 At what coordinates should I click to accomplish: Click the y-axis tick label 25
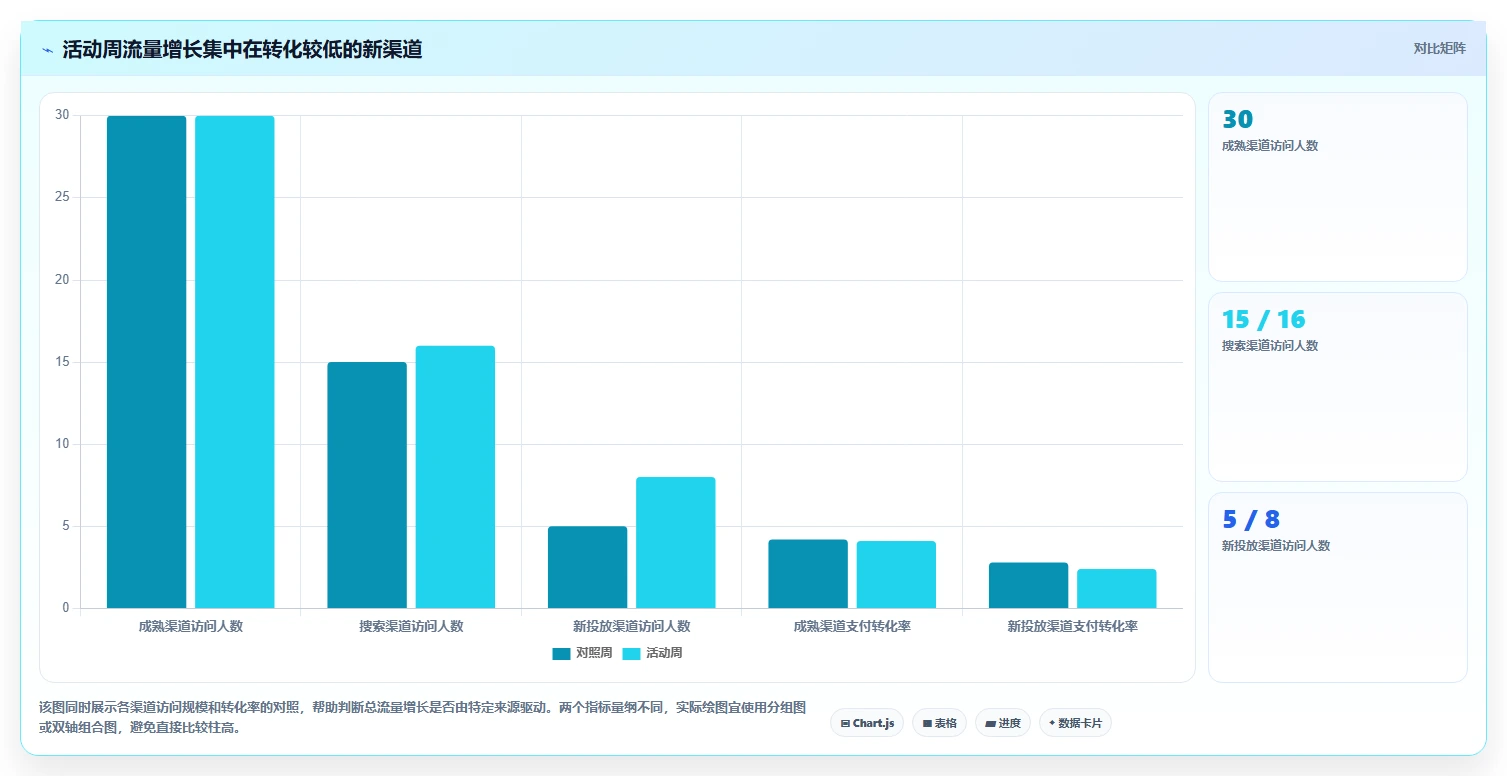[62, 197]
